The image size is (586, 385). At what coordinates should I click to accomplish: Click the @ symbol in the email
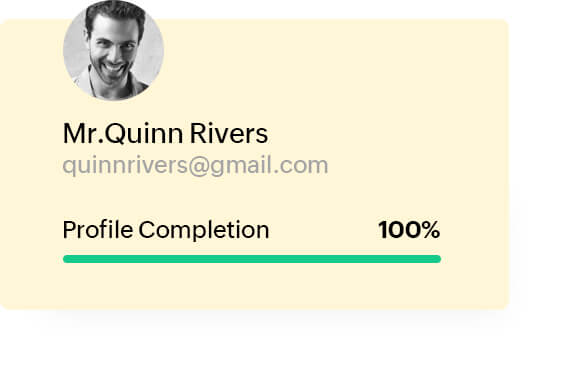click(198, 166)
